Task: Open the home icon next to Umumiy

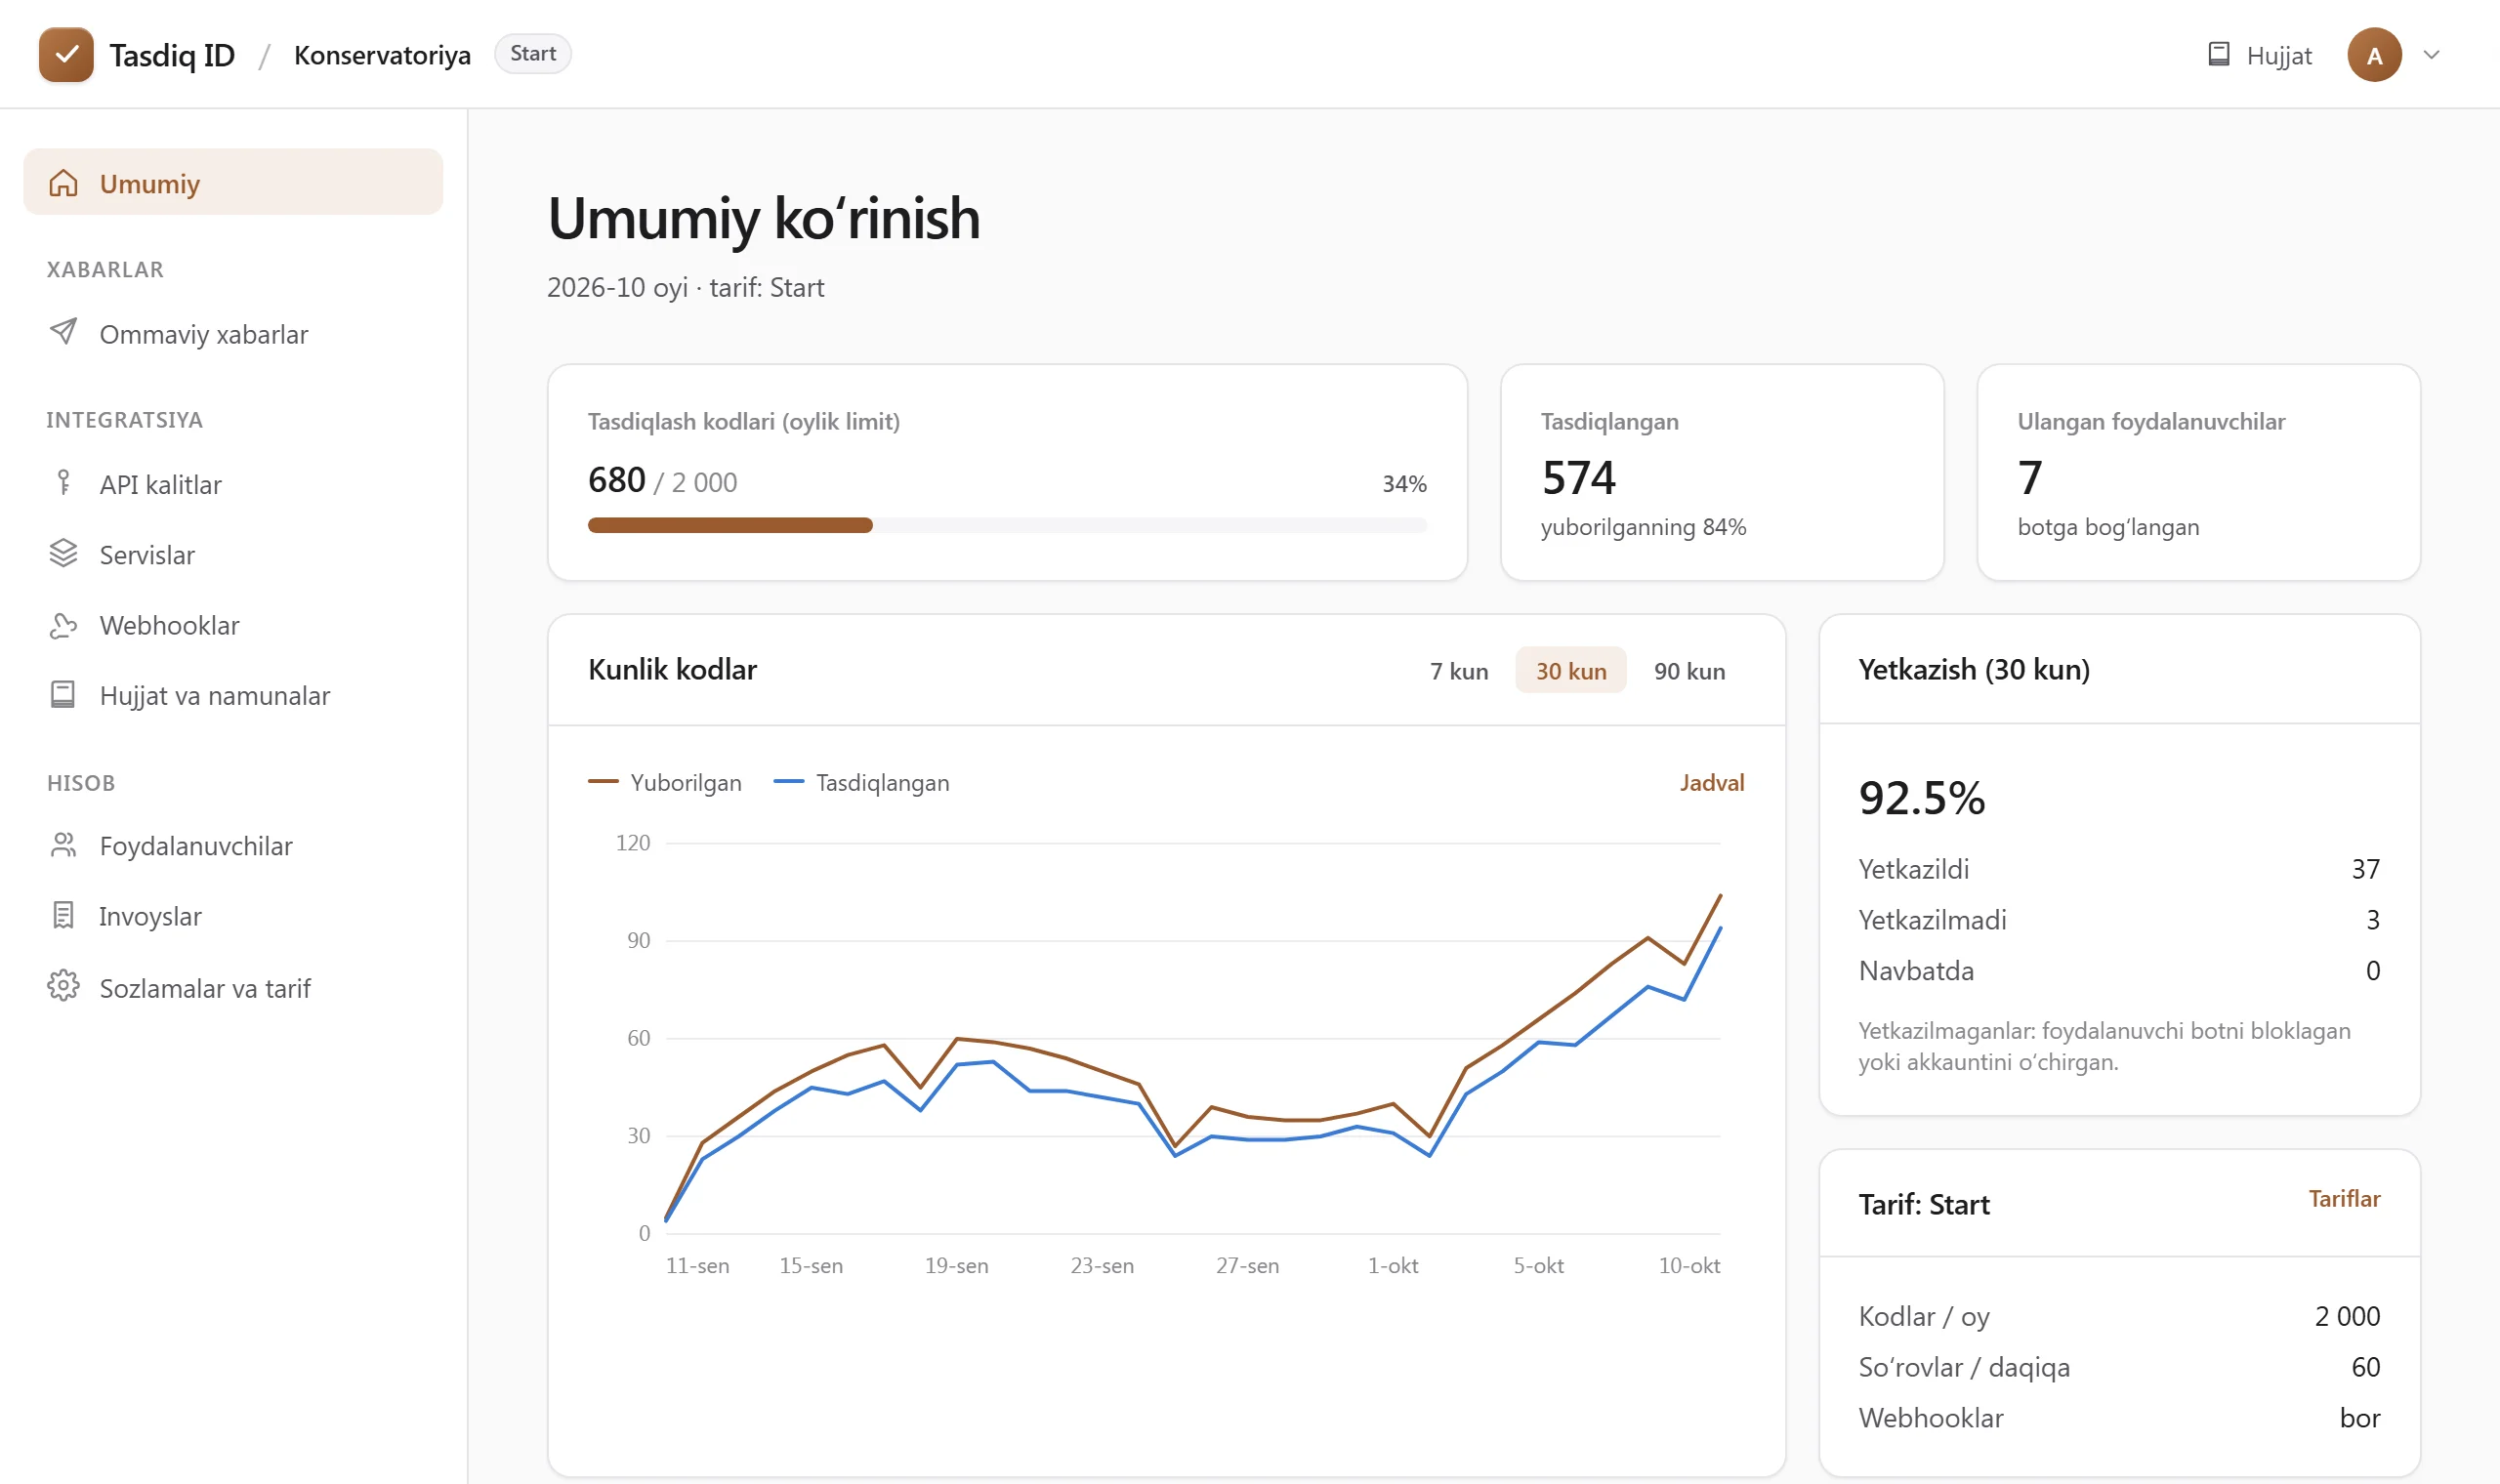Action: [x=63, y=183]
